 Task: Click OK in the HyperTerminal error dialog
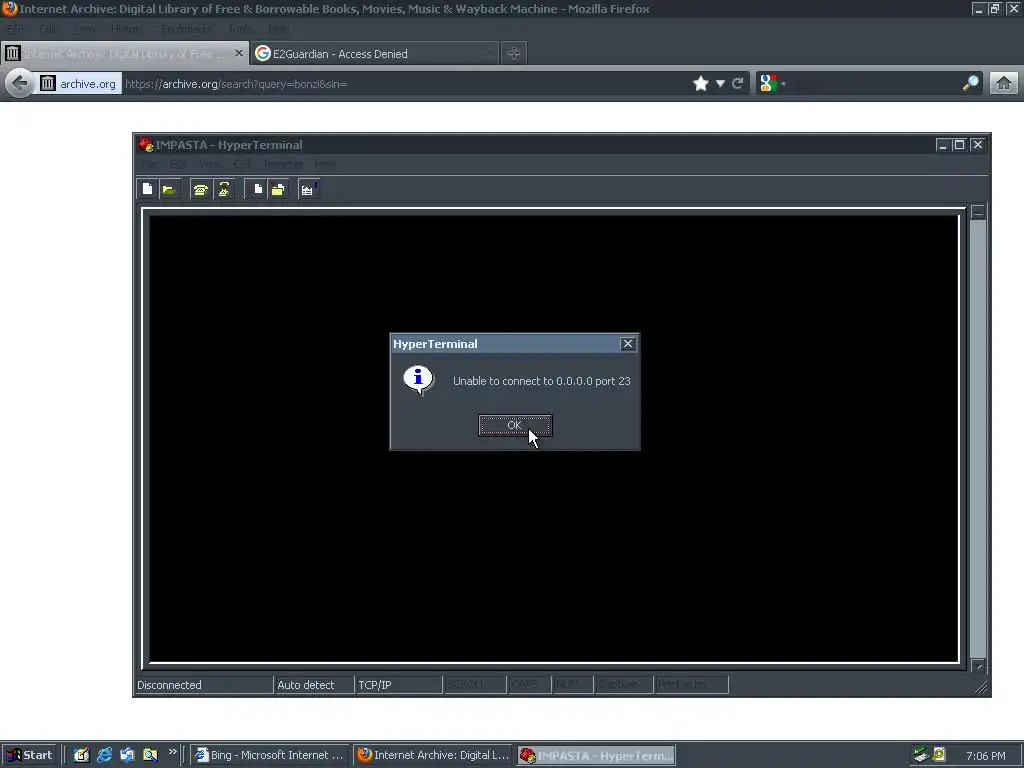515,425
